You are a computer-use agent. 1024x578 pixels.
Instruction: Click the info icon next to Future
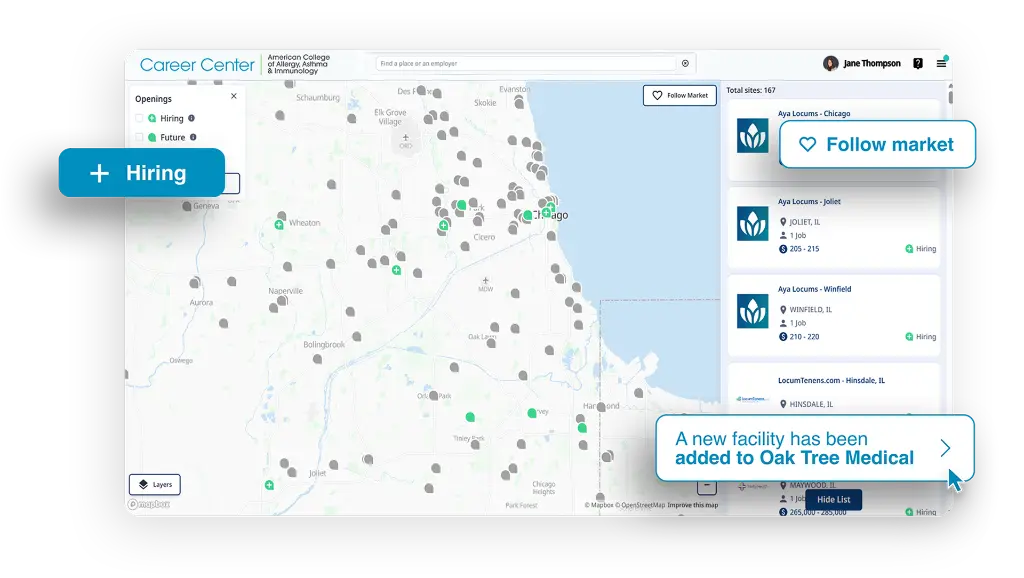pos(193,137)
